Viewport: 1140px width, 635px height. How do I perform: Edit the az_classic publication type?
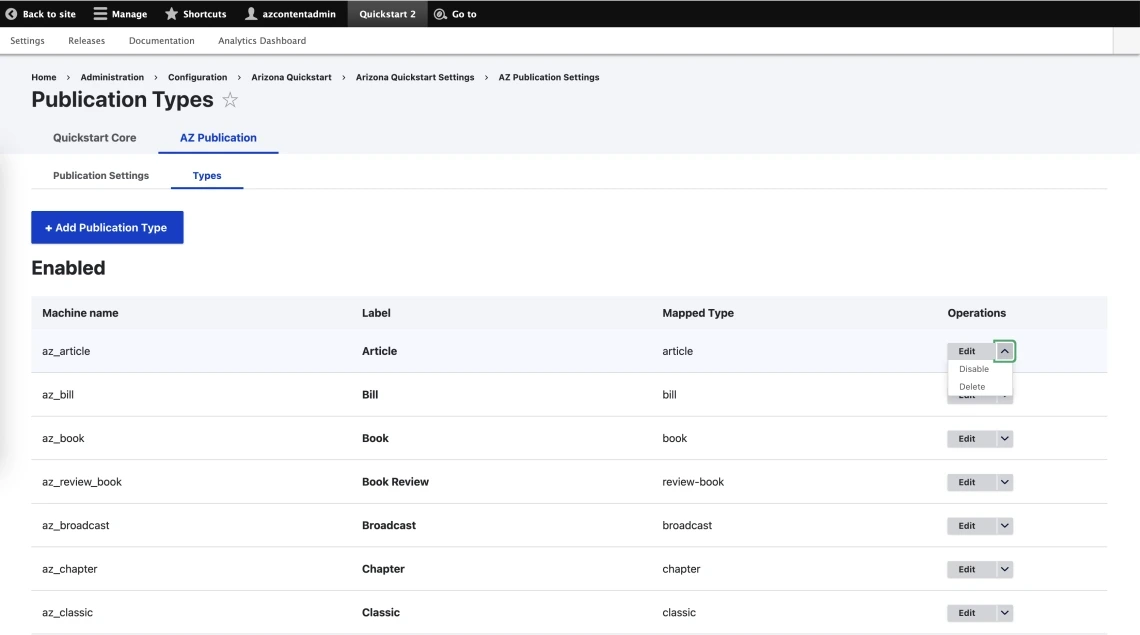967,613
